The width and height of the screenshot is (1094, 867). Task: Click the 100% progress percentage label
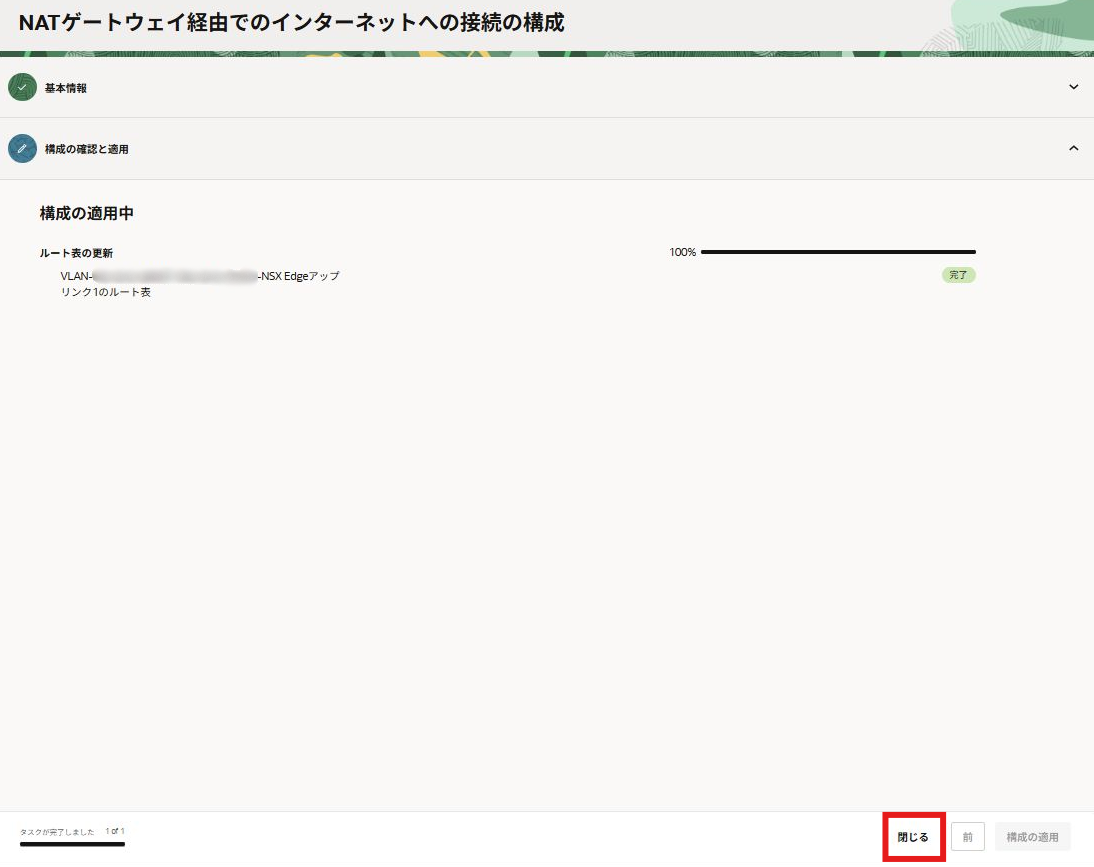pyautogui.click(x=682, y=252)
